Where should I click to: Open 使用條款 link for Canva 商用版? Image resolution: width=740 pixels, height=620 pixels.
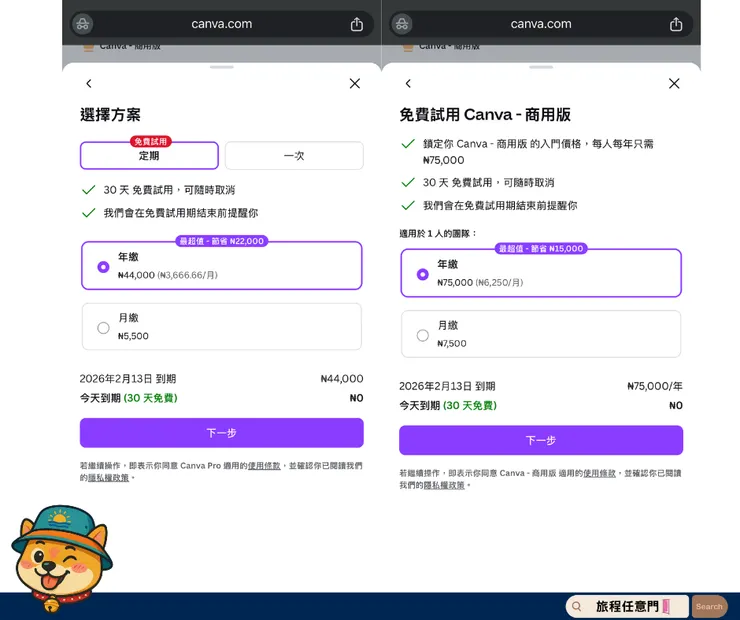coord(599,473)
